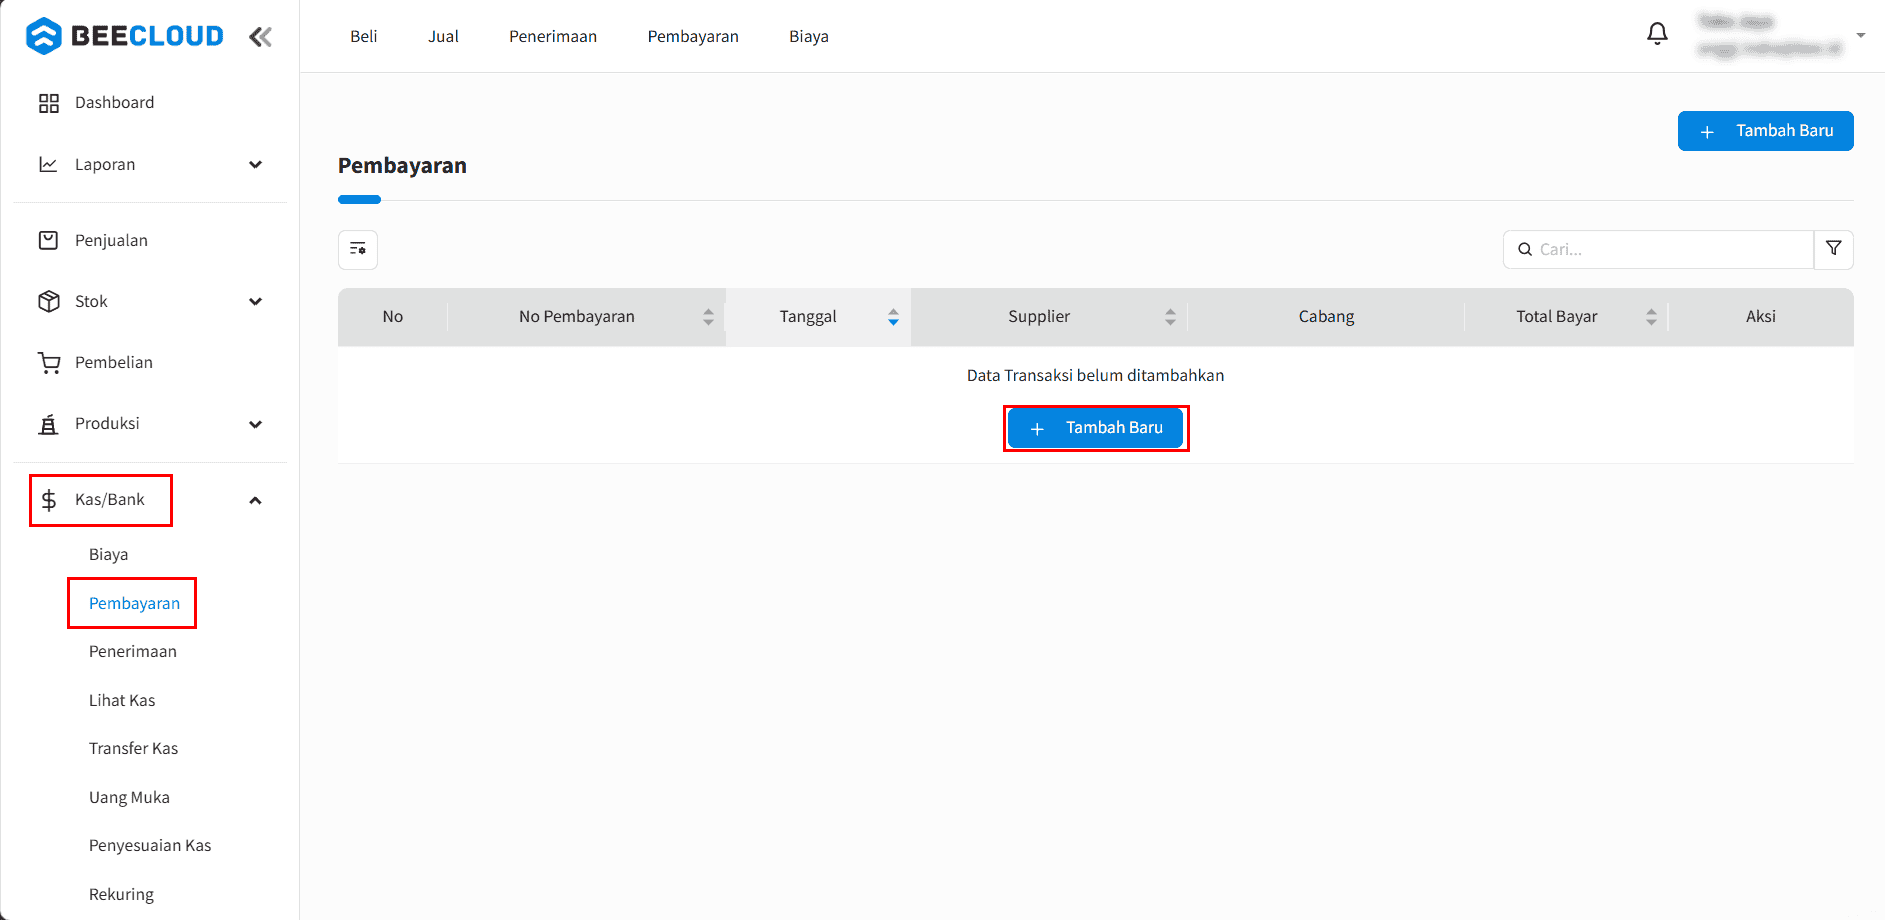Click the Laporan chart icon
Screen dimensions: 1885x920
[48, 164]
